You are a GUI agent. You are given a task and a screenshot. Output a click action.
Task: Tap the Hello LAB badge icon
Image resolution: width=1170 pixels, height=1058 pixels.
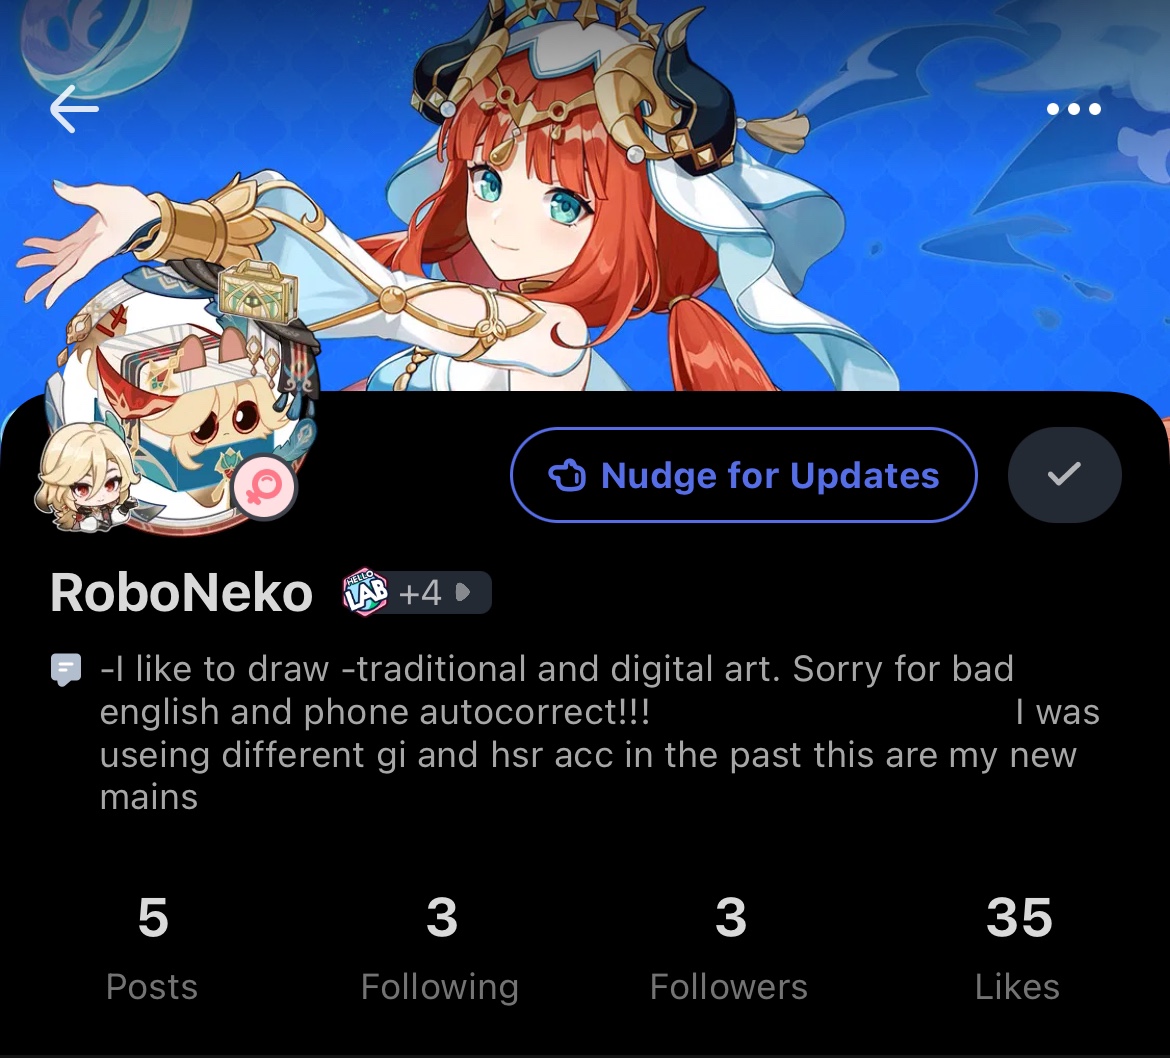[x=365, y=592]
